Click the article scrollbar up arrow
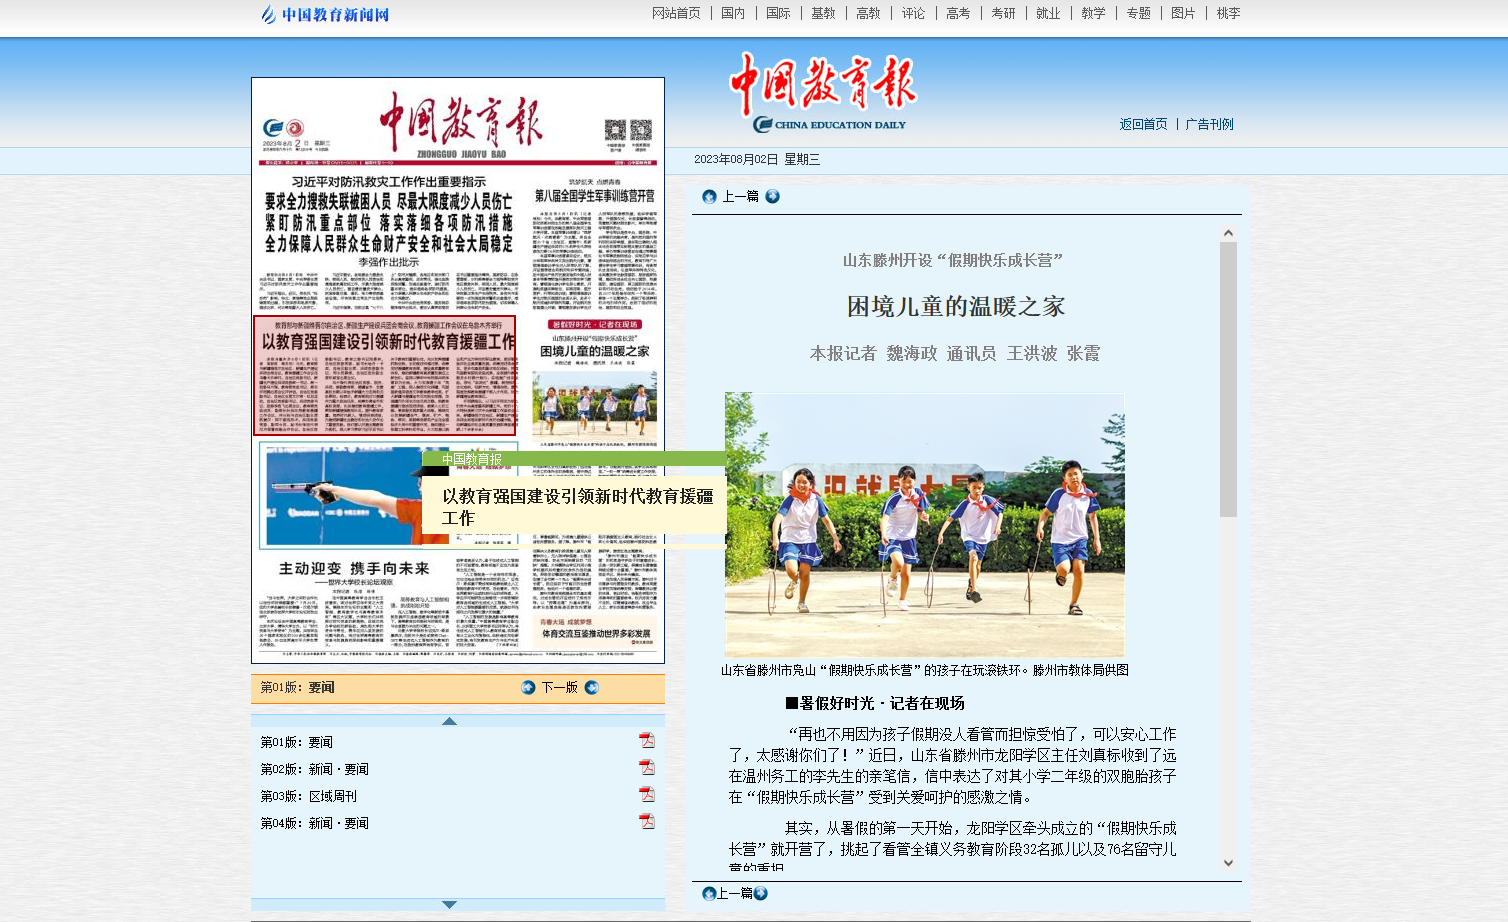Viewport: 1508px width, 922px height. 1228,233
